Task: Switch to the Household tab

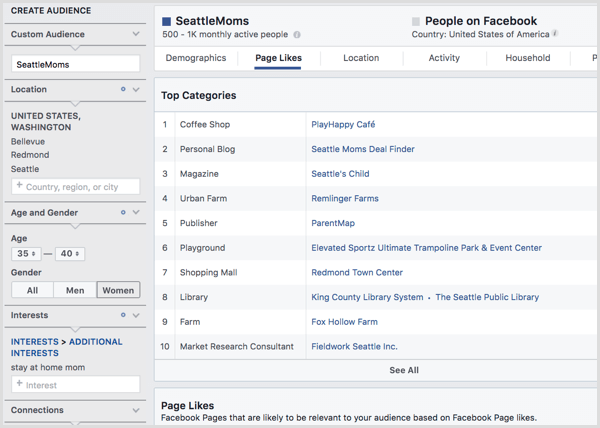Action: coord(528,58)
